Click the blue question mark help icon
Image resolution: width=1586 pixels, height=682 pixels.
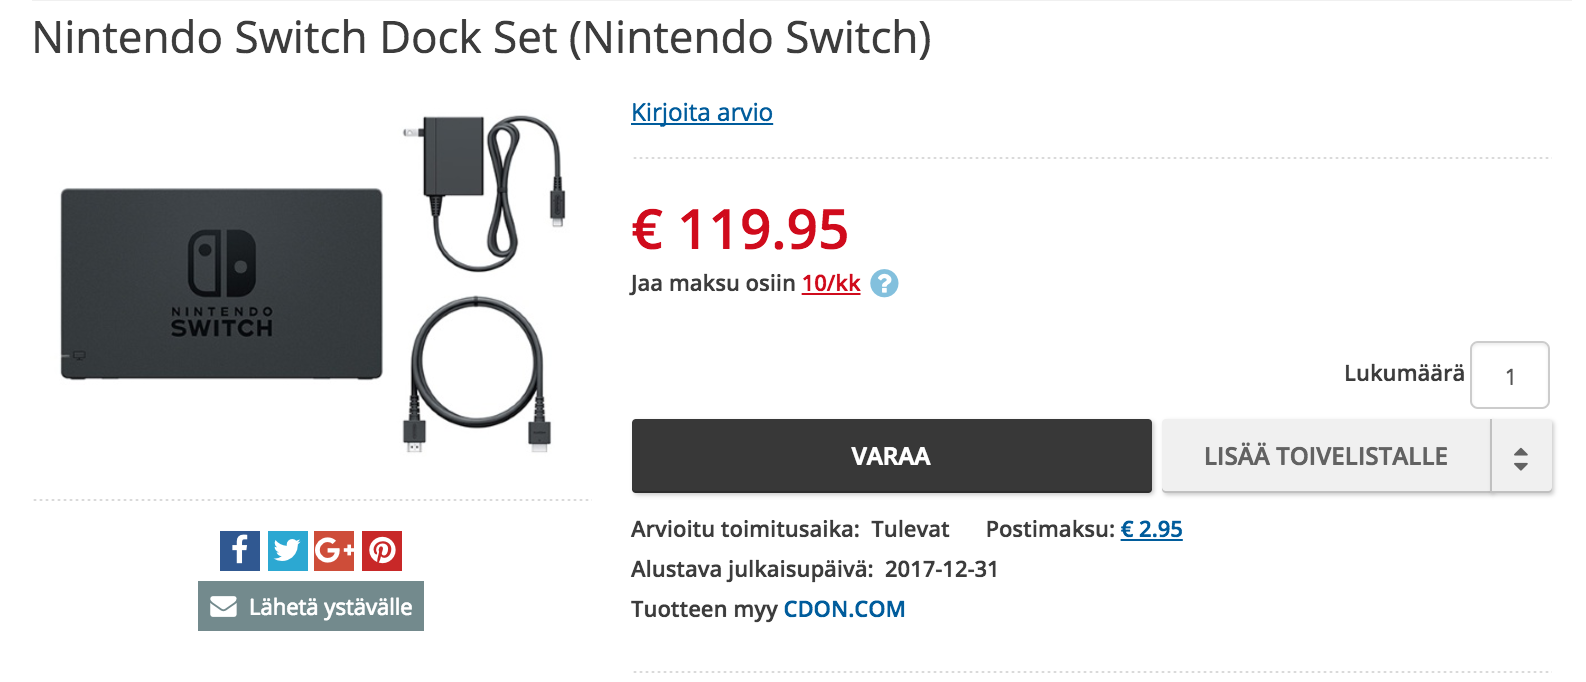coord(884,284)
